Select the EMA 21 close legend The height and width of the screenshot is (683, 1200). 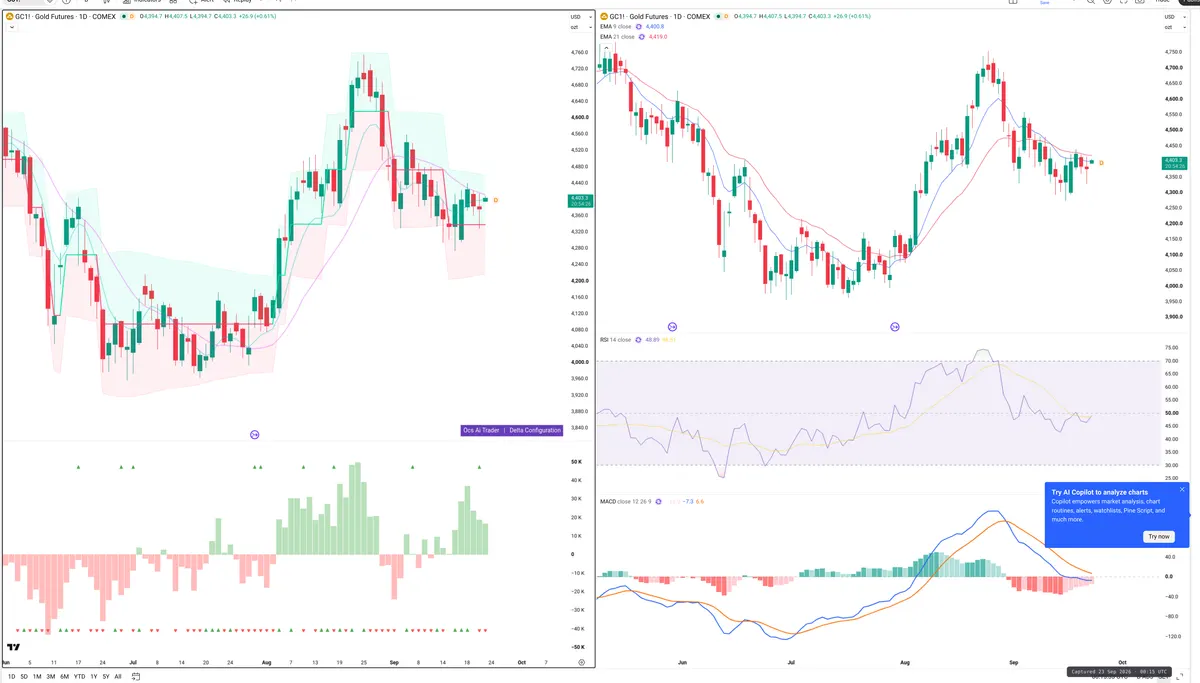[x=617, y=37]
